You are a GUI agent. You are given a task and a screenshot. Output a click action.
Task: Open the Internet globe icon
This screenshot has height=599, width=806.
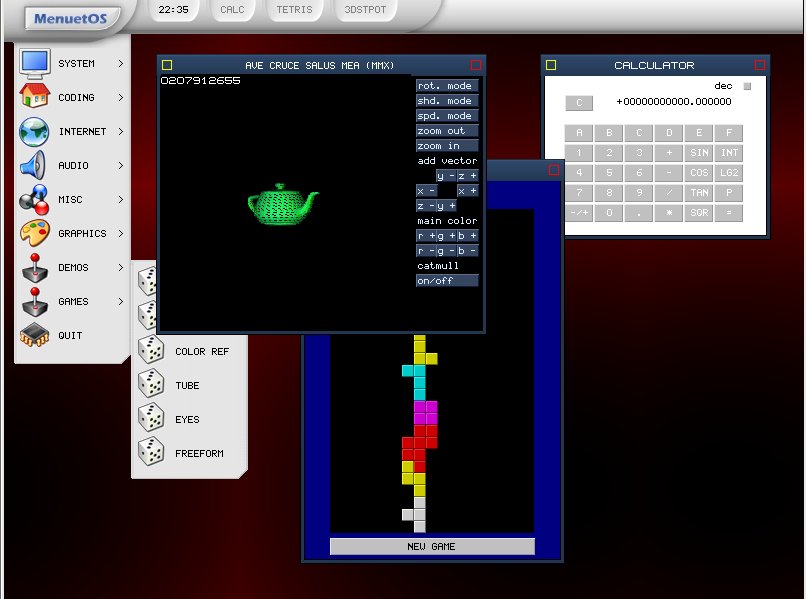[34, 131]
